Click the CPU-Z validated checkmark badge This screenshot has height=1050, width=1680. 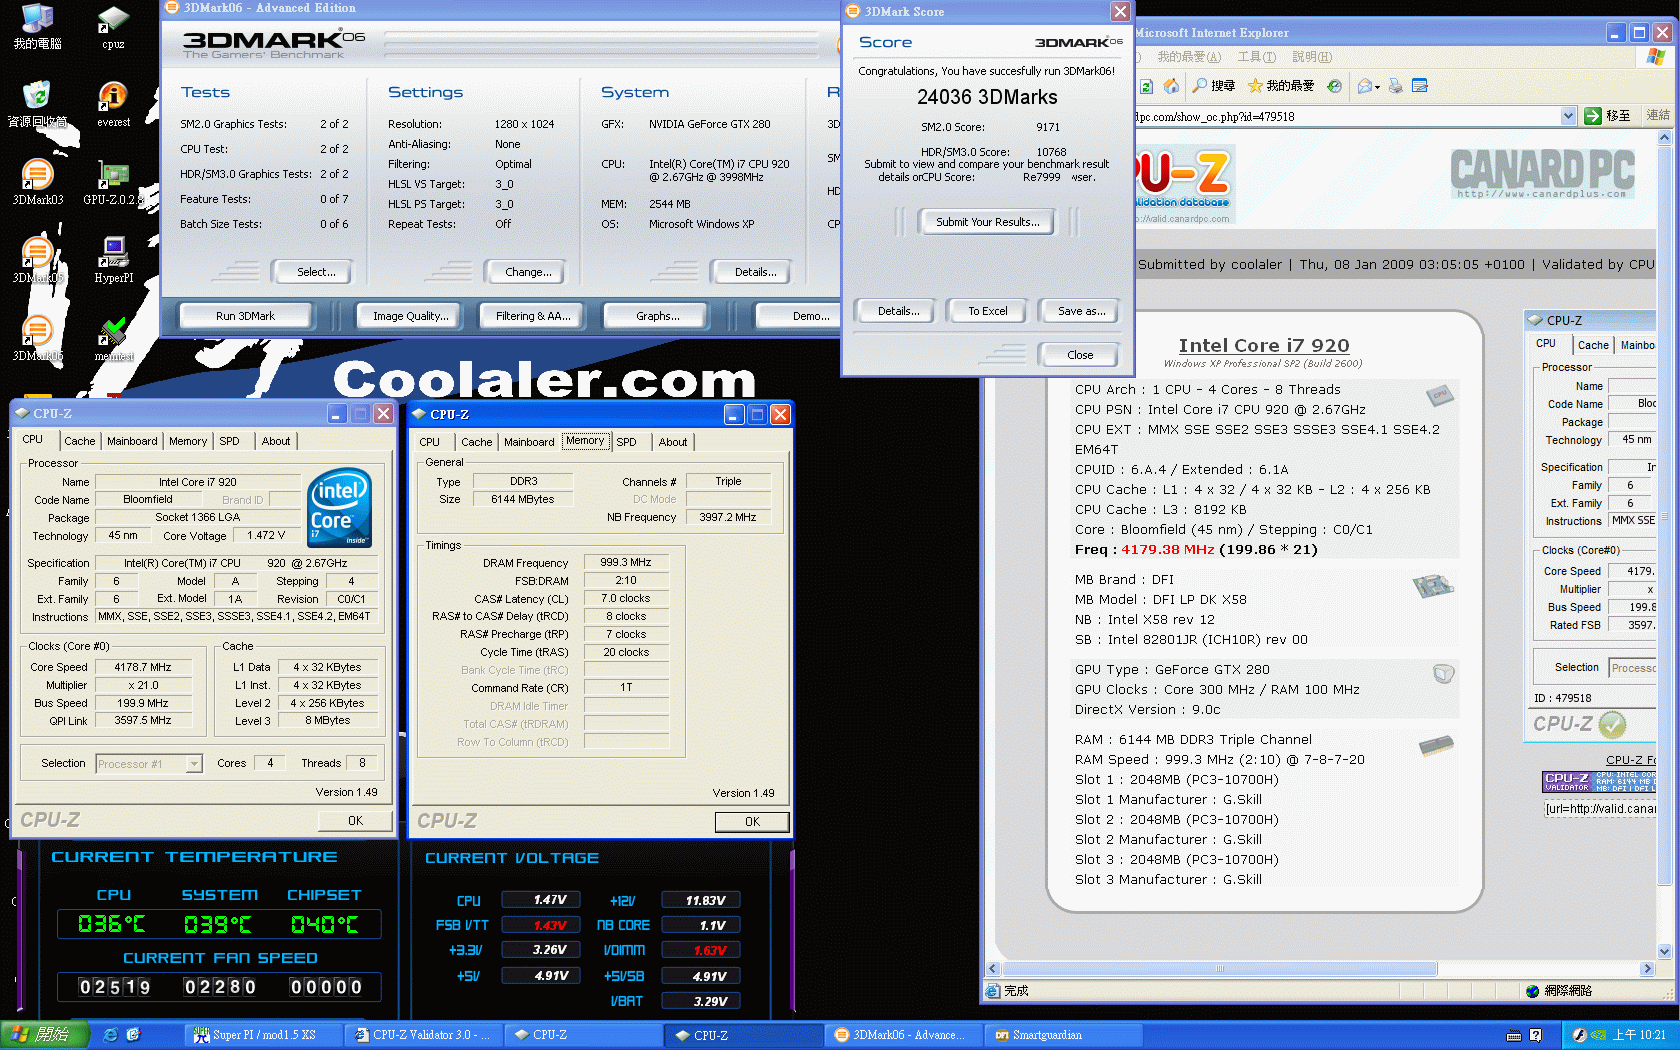pyautogui.click(x=1612, y=724)
